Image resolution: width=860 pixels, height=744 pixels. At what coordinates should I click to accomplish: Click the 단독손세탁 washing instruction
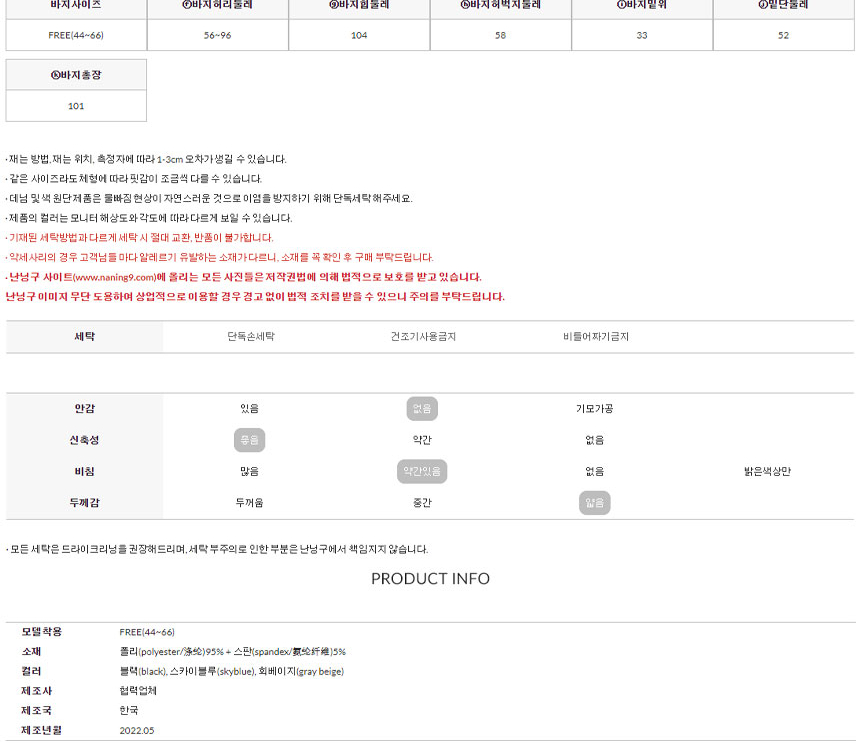coord(250,337)
